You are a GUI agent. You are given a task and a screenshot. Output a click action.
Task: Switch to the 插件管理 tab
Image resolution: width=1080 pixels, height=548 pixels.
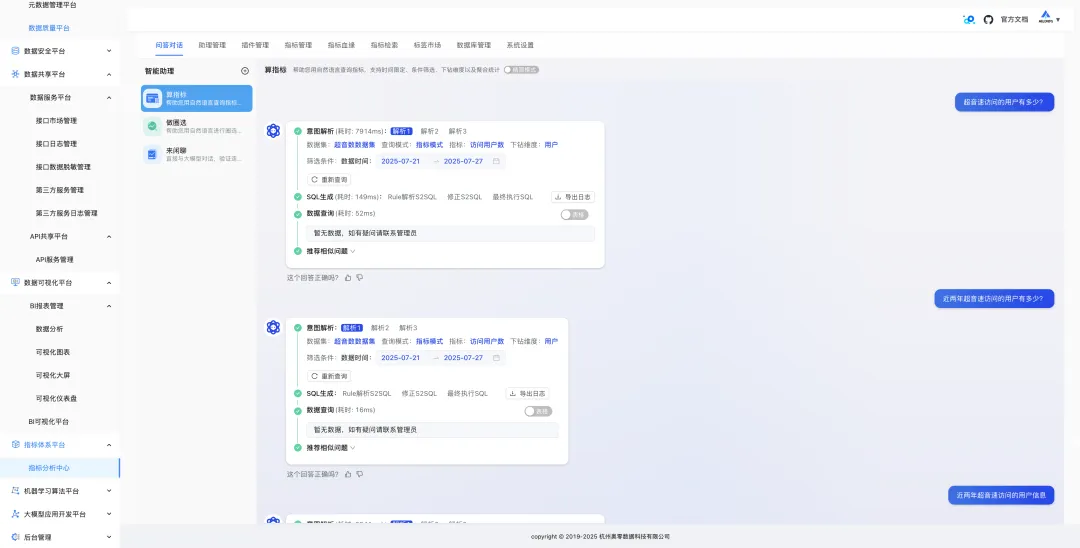tap(255, 45)
